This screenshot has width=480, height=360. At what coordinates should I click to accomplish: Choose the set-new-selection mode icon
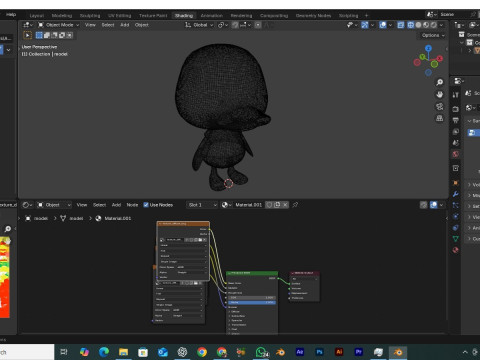(39, 35)
